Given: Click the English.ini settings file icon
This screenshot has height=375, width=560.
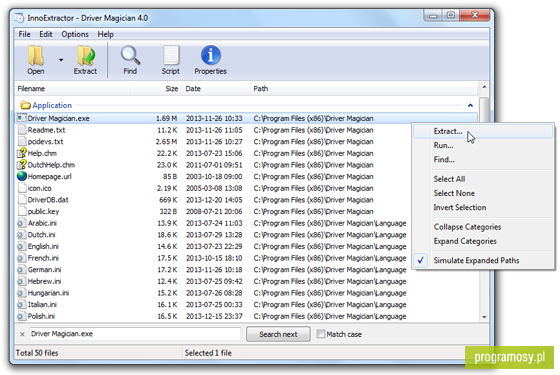Looking at the screenshot, I should click(22, 246).
